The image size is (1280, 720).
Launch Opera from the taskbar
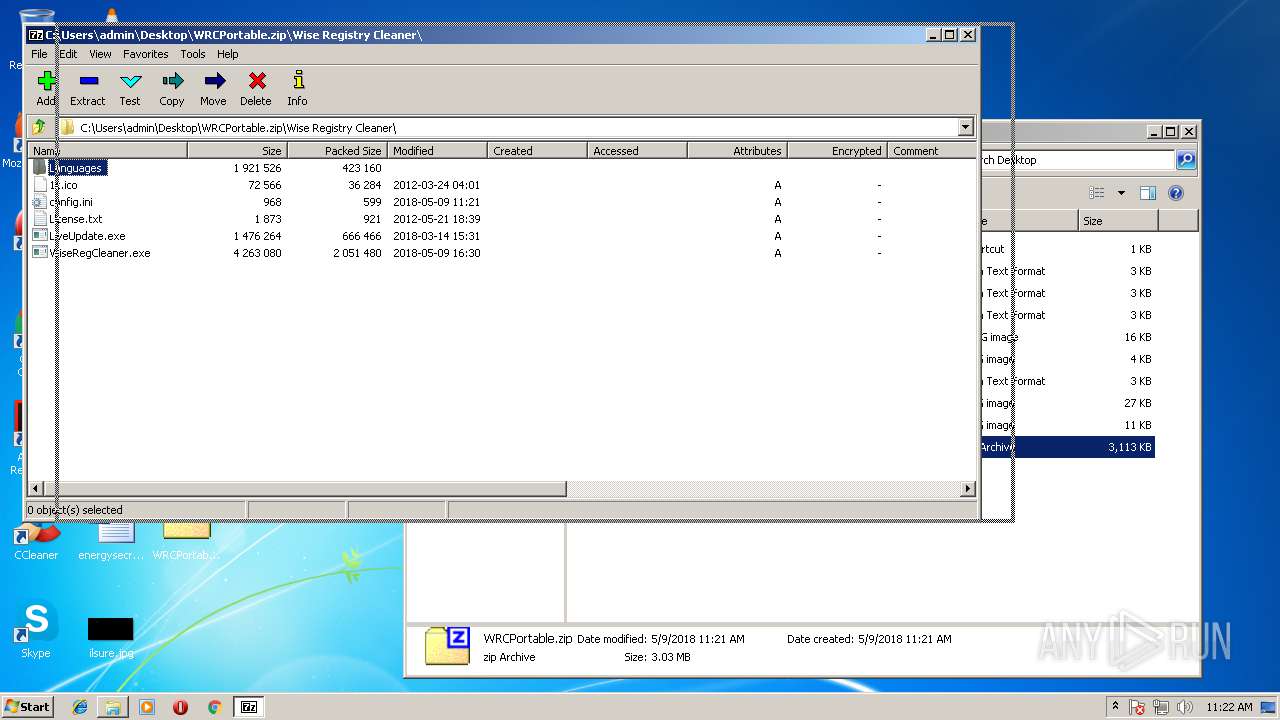[x=180, y=707]
